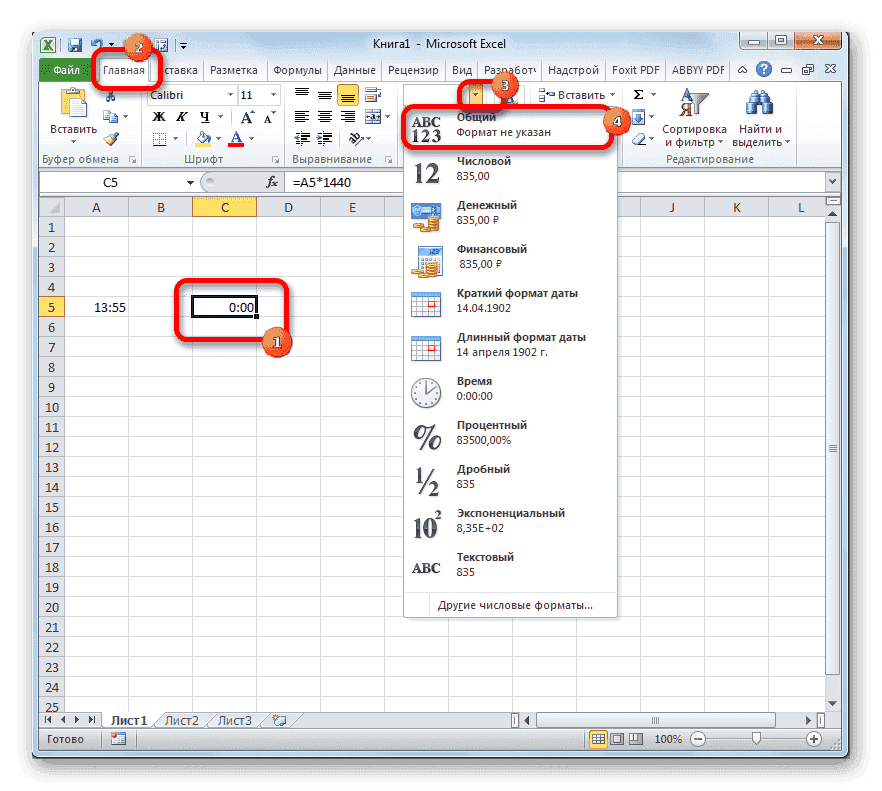Open the font size dropdown

273,94
